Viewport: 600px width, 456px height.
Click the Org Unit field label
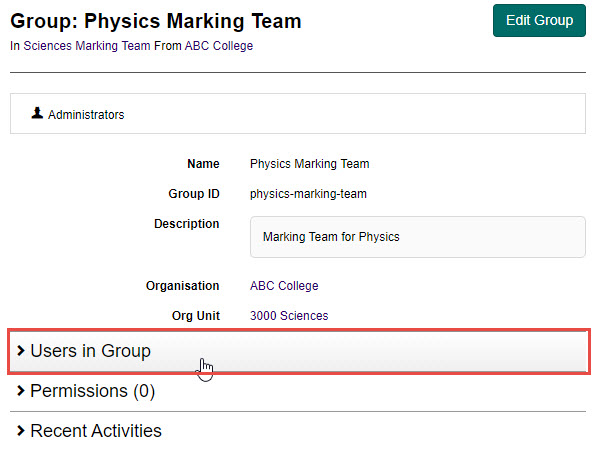pos(195,316)
